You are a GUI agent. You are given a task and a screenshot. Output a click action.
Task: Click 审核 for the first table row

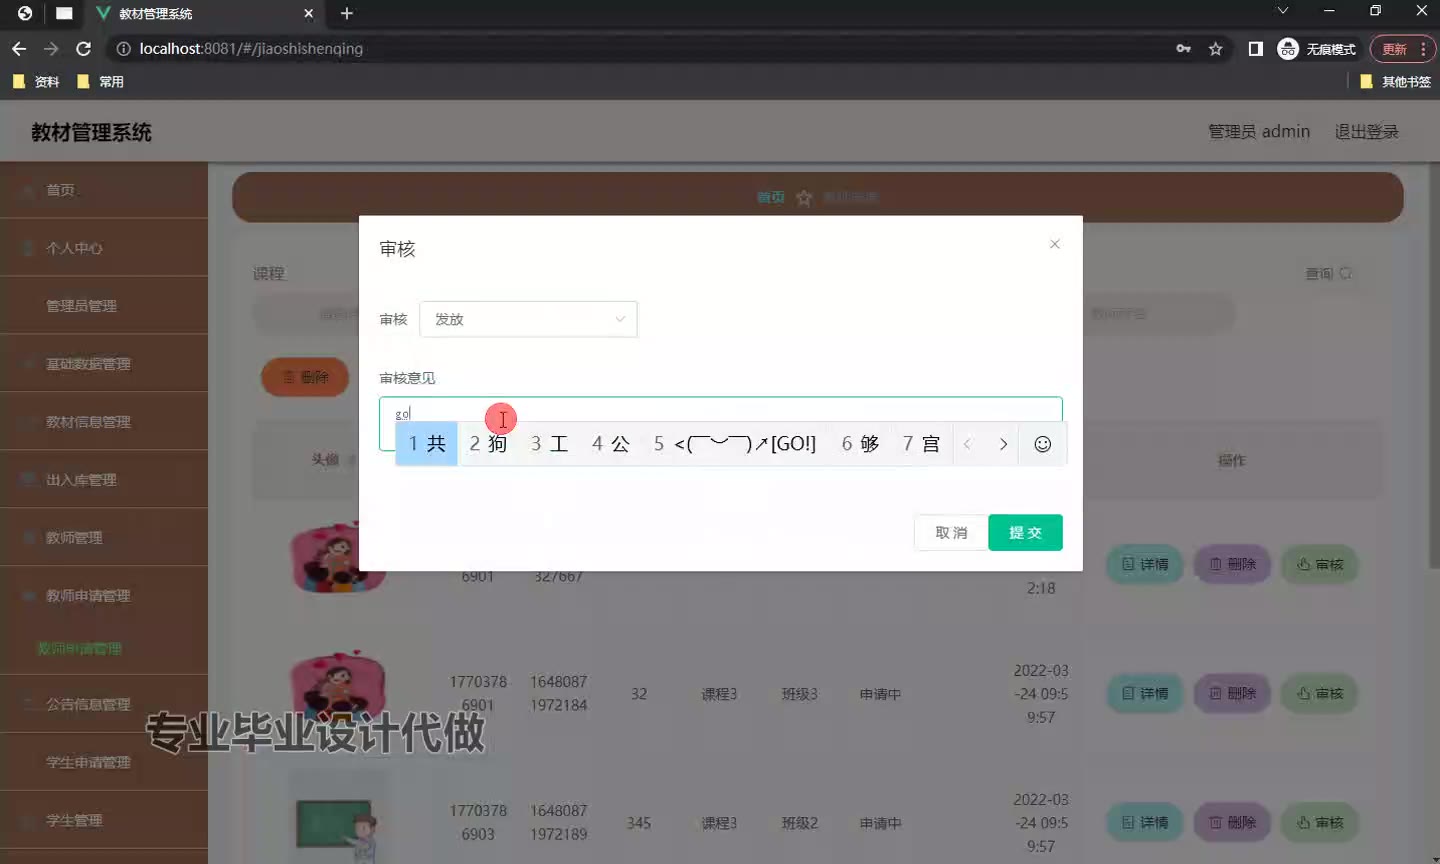[1320, 564]
